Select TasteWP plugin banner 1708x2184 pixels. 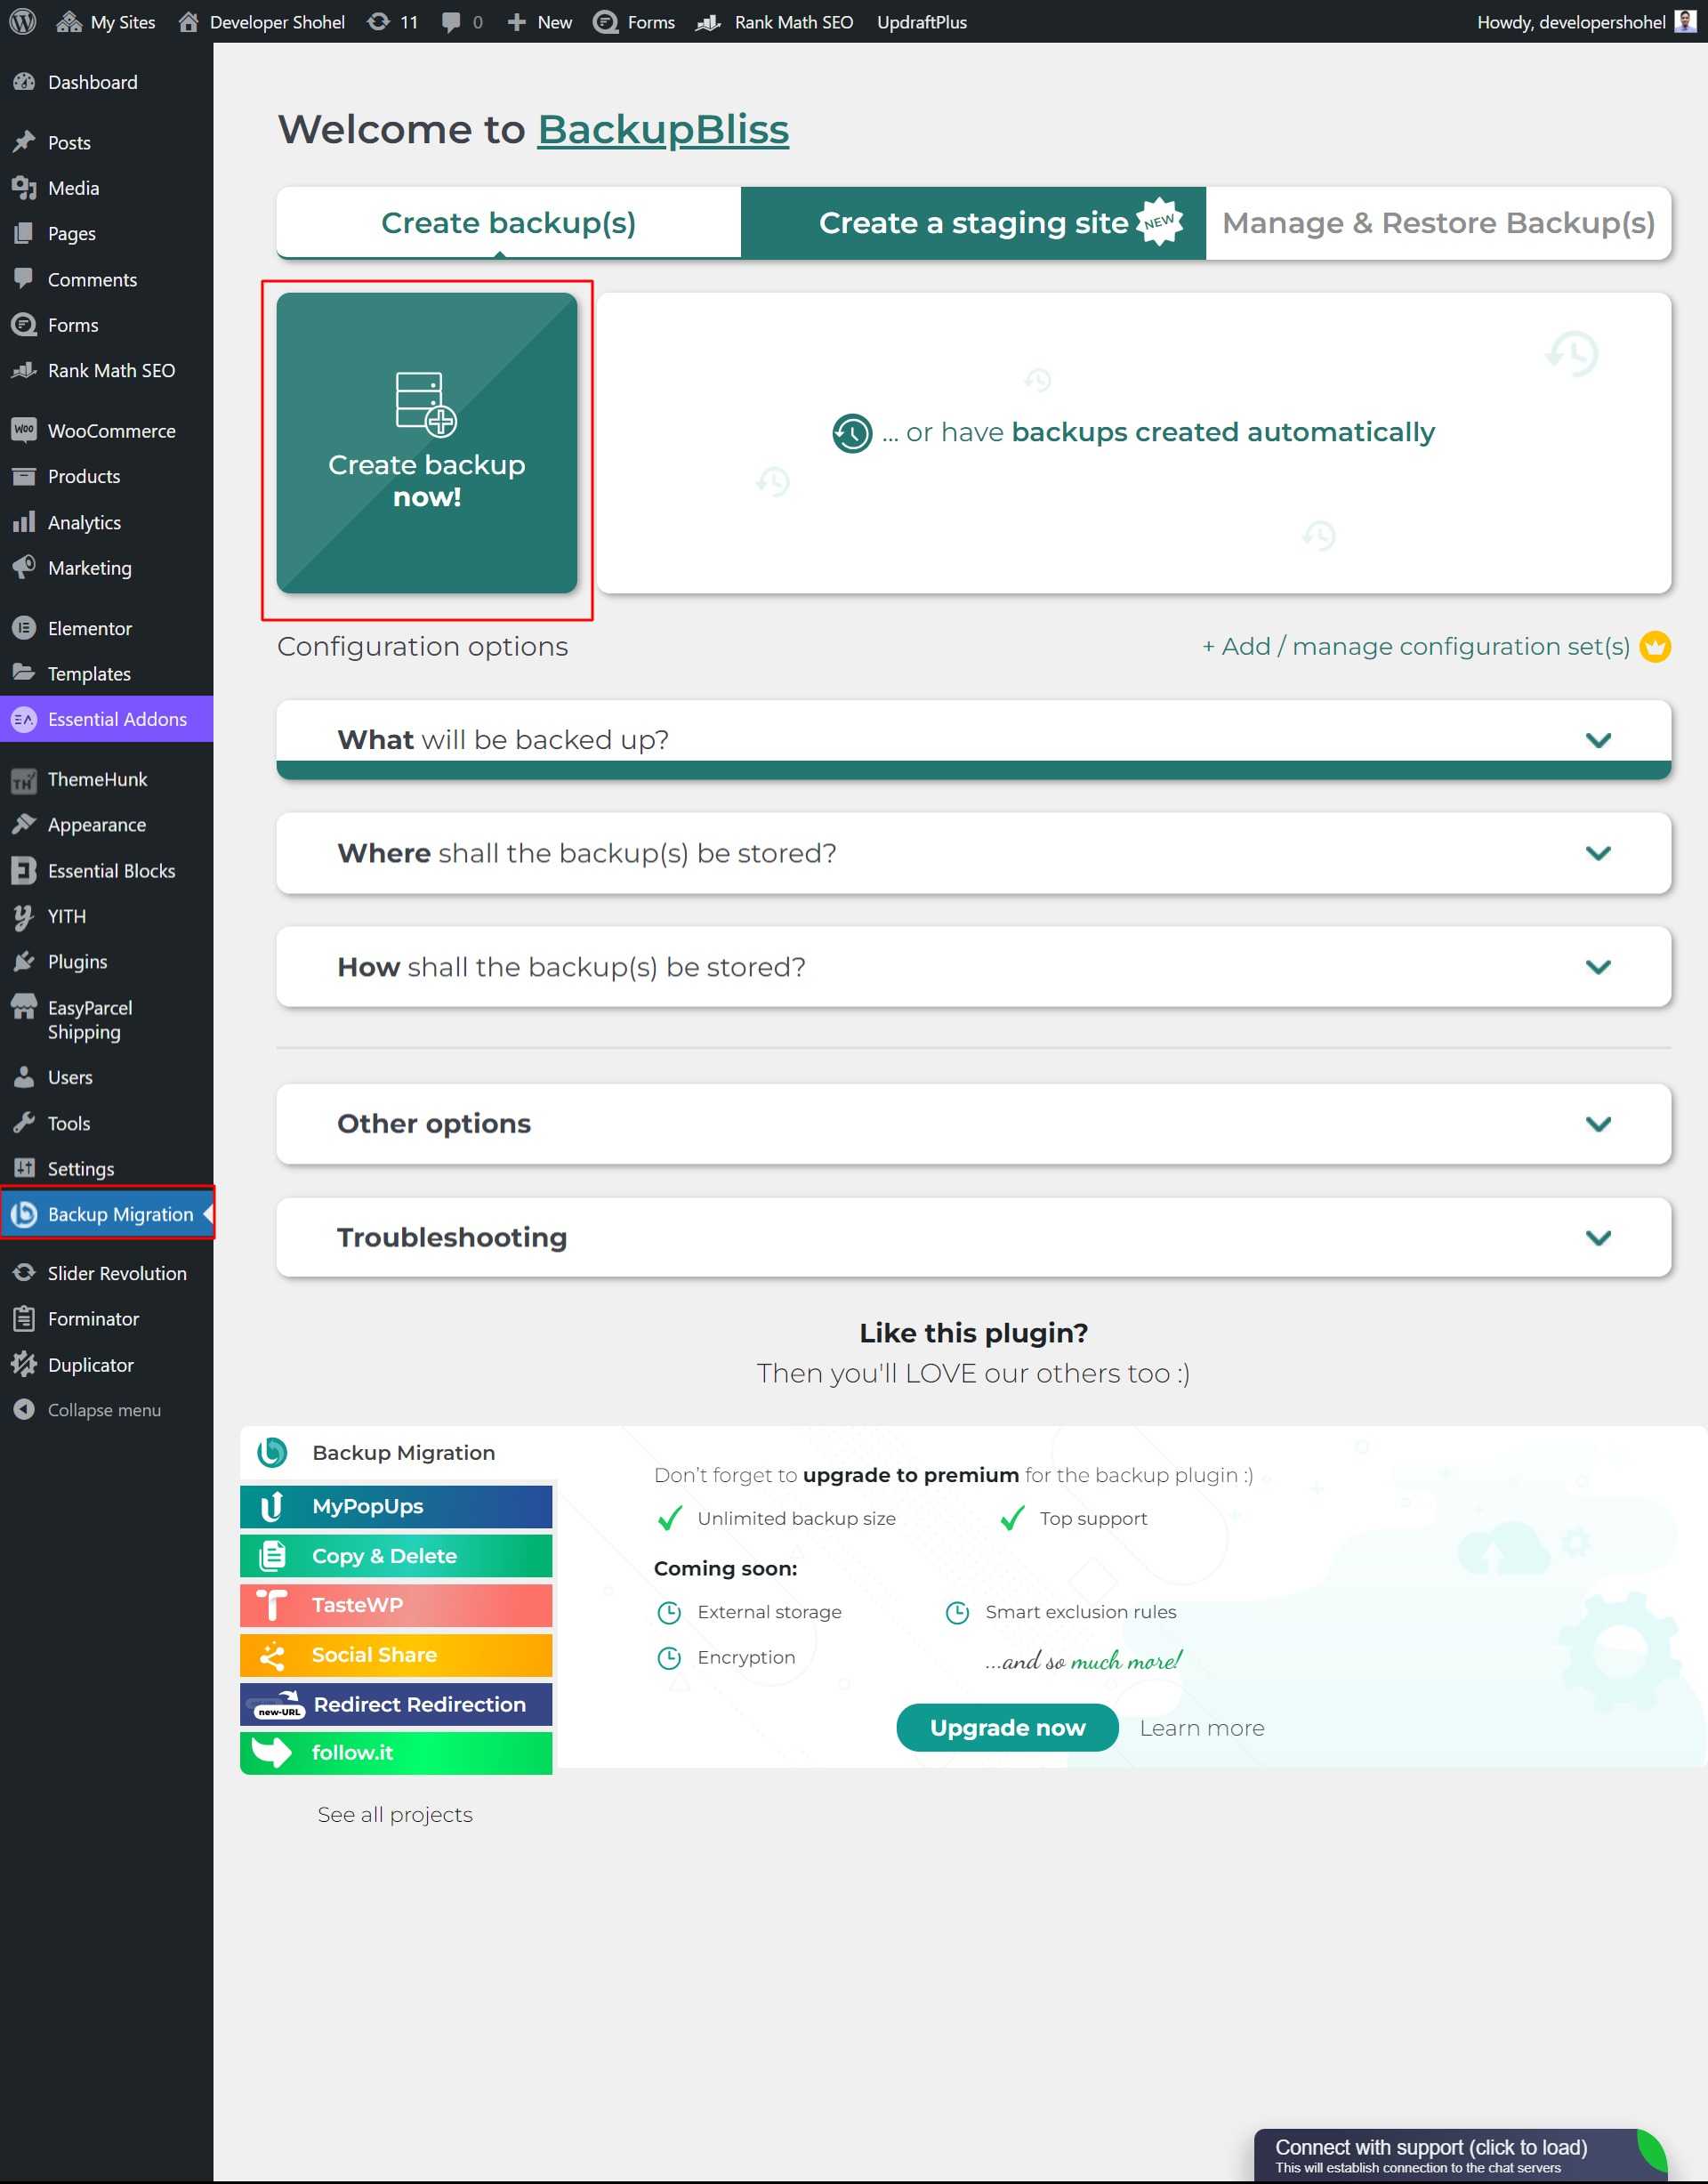pyautogui.click(x=396, y=1605)
